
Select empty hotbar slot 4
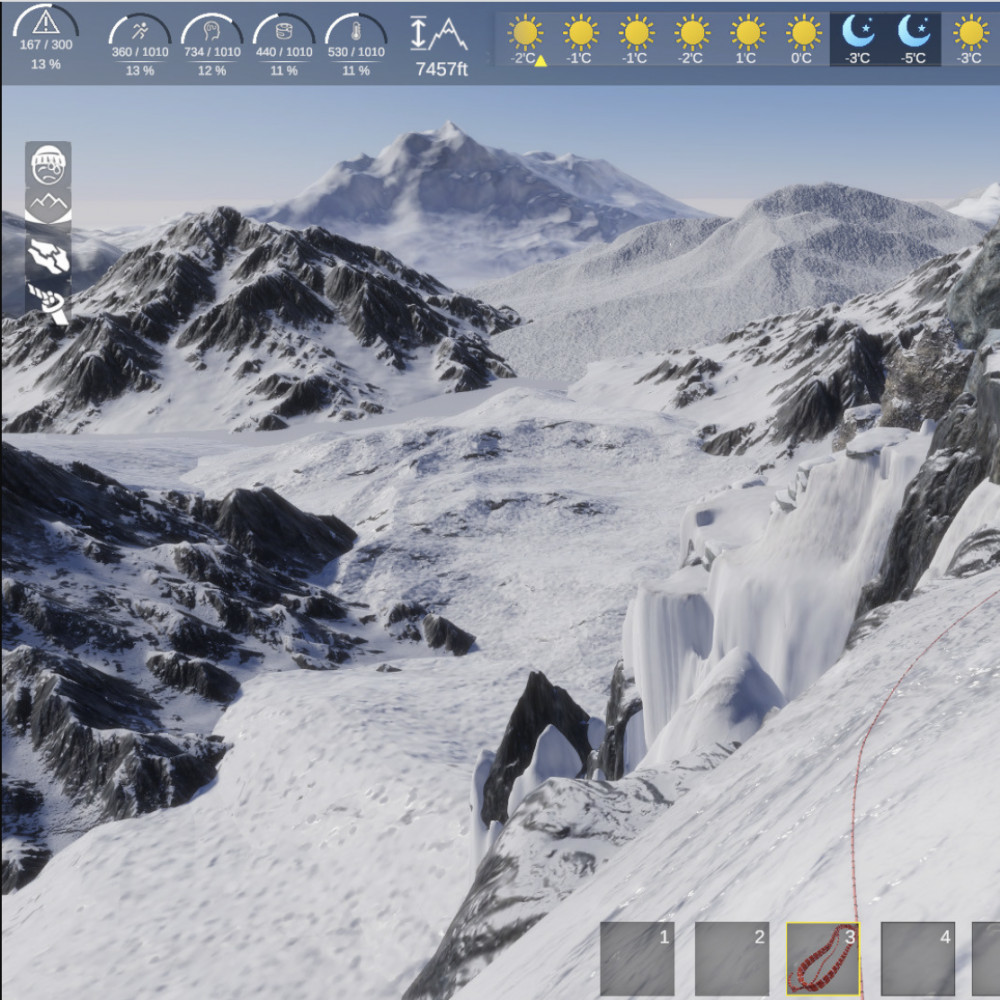coord(917,958)
